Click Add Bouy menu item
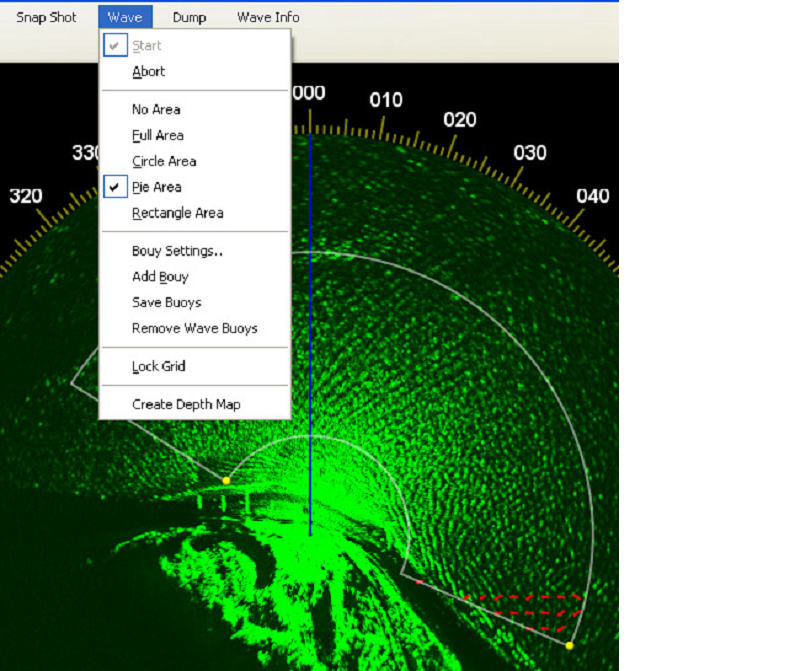800x671 pixels. click(x=160, y=277)
